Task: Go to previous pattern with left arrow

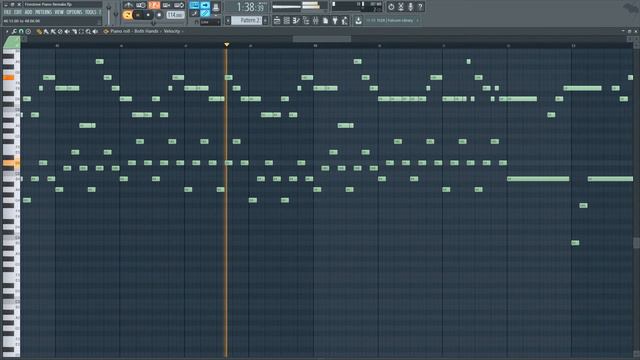Action: point(228,20)
